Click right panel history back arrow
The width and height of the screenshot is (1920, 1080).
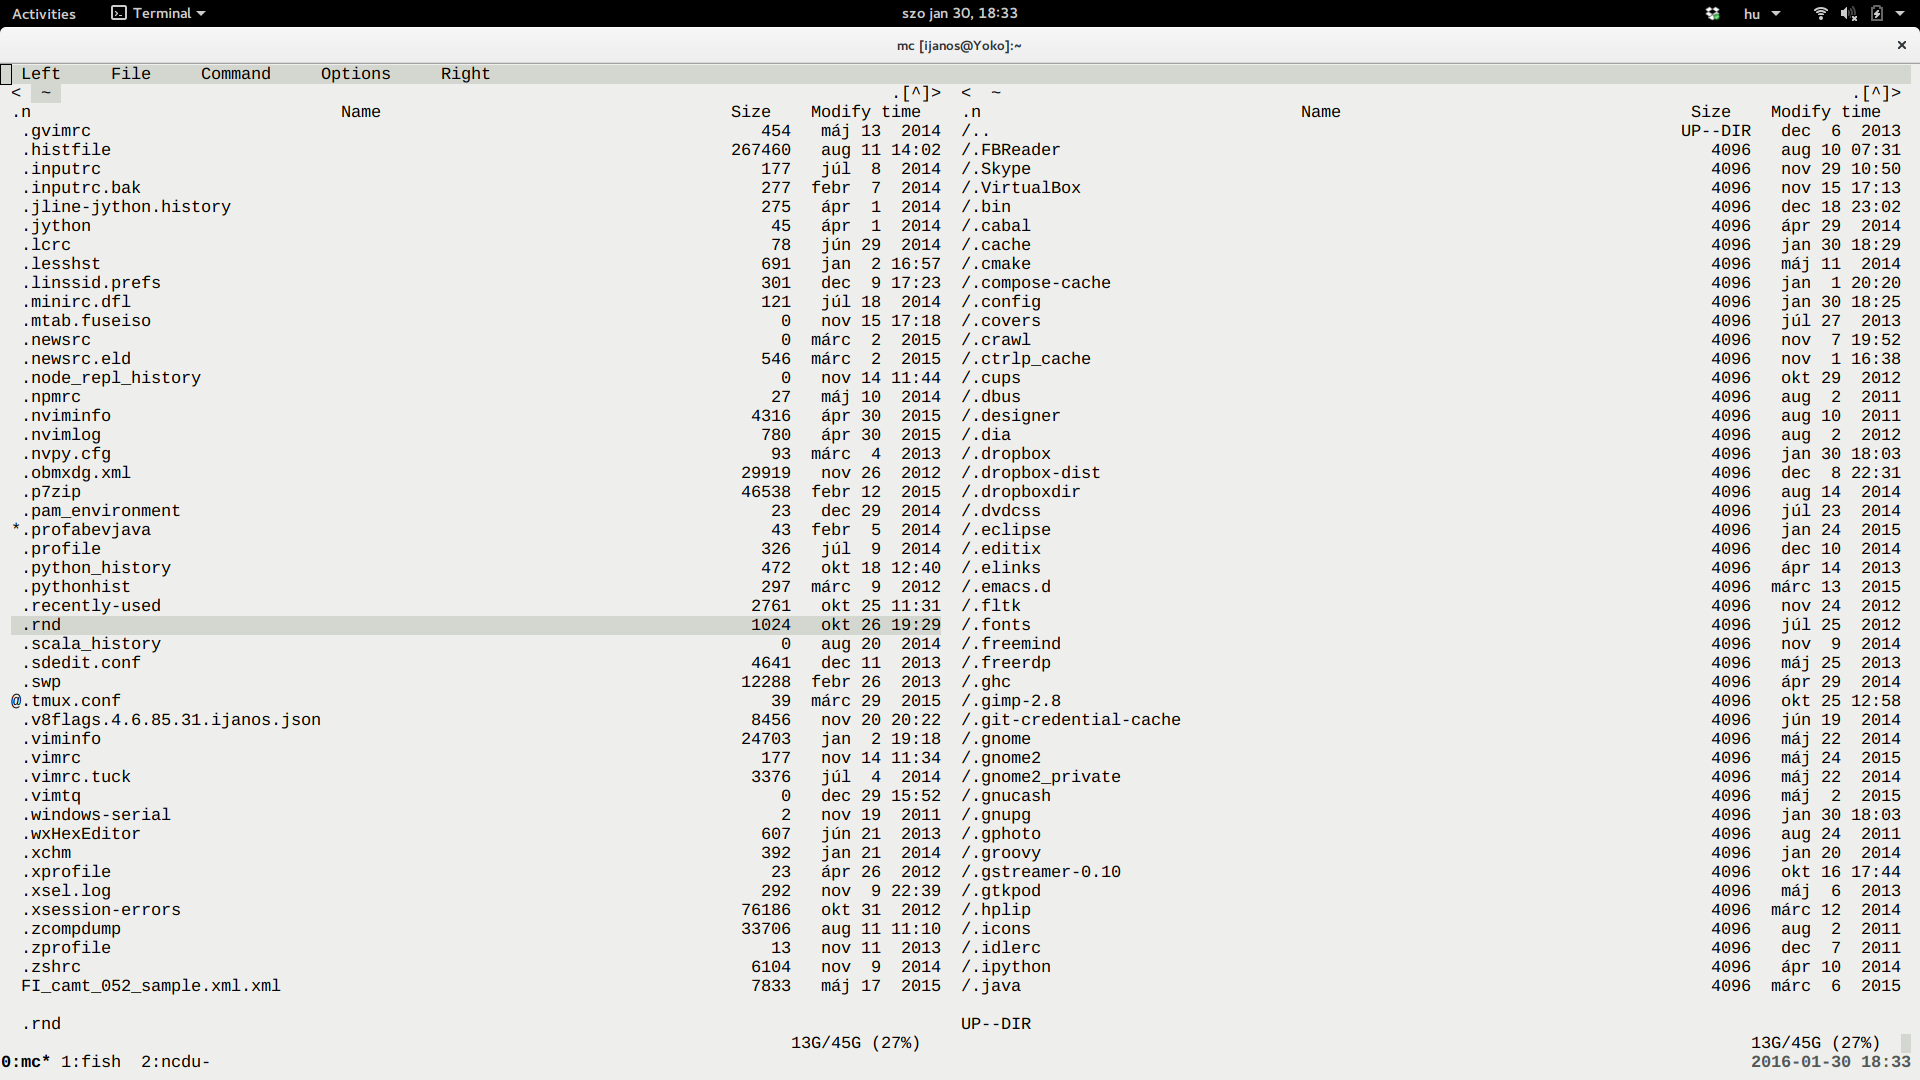[966, 93]
